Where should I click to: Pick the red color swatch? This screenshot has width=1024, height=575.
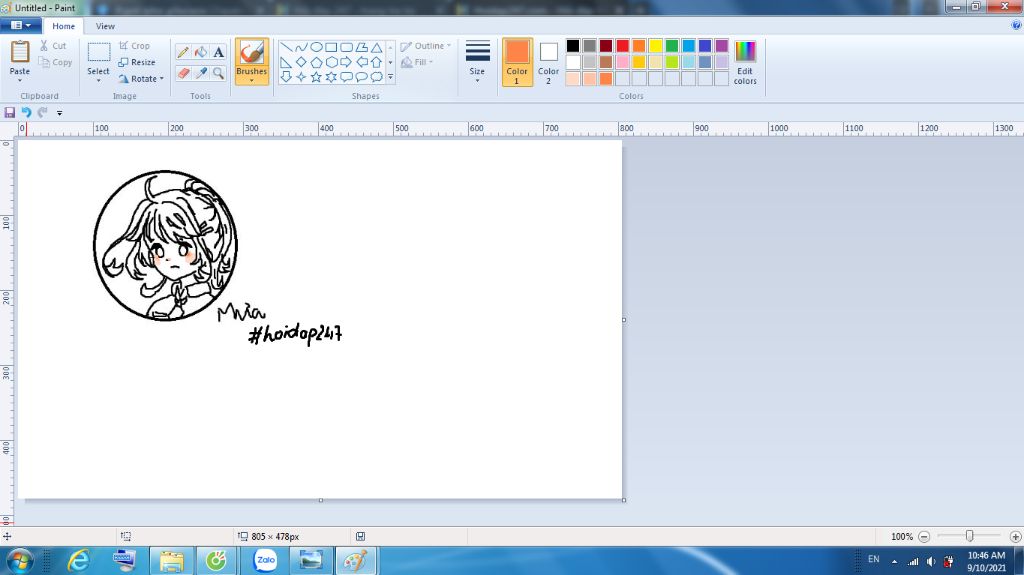click(622, 46)
